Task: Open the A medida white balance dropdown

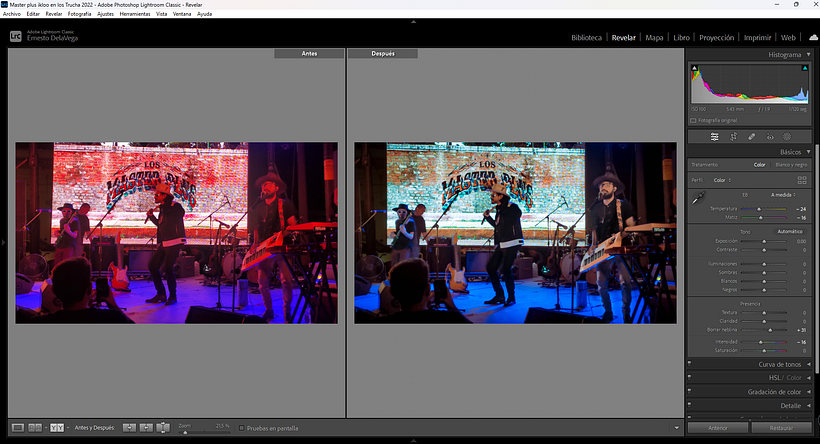Action: [x=783, y=194]
